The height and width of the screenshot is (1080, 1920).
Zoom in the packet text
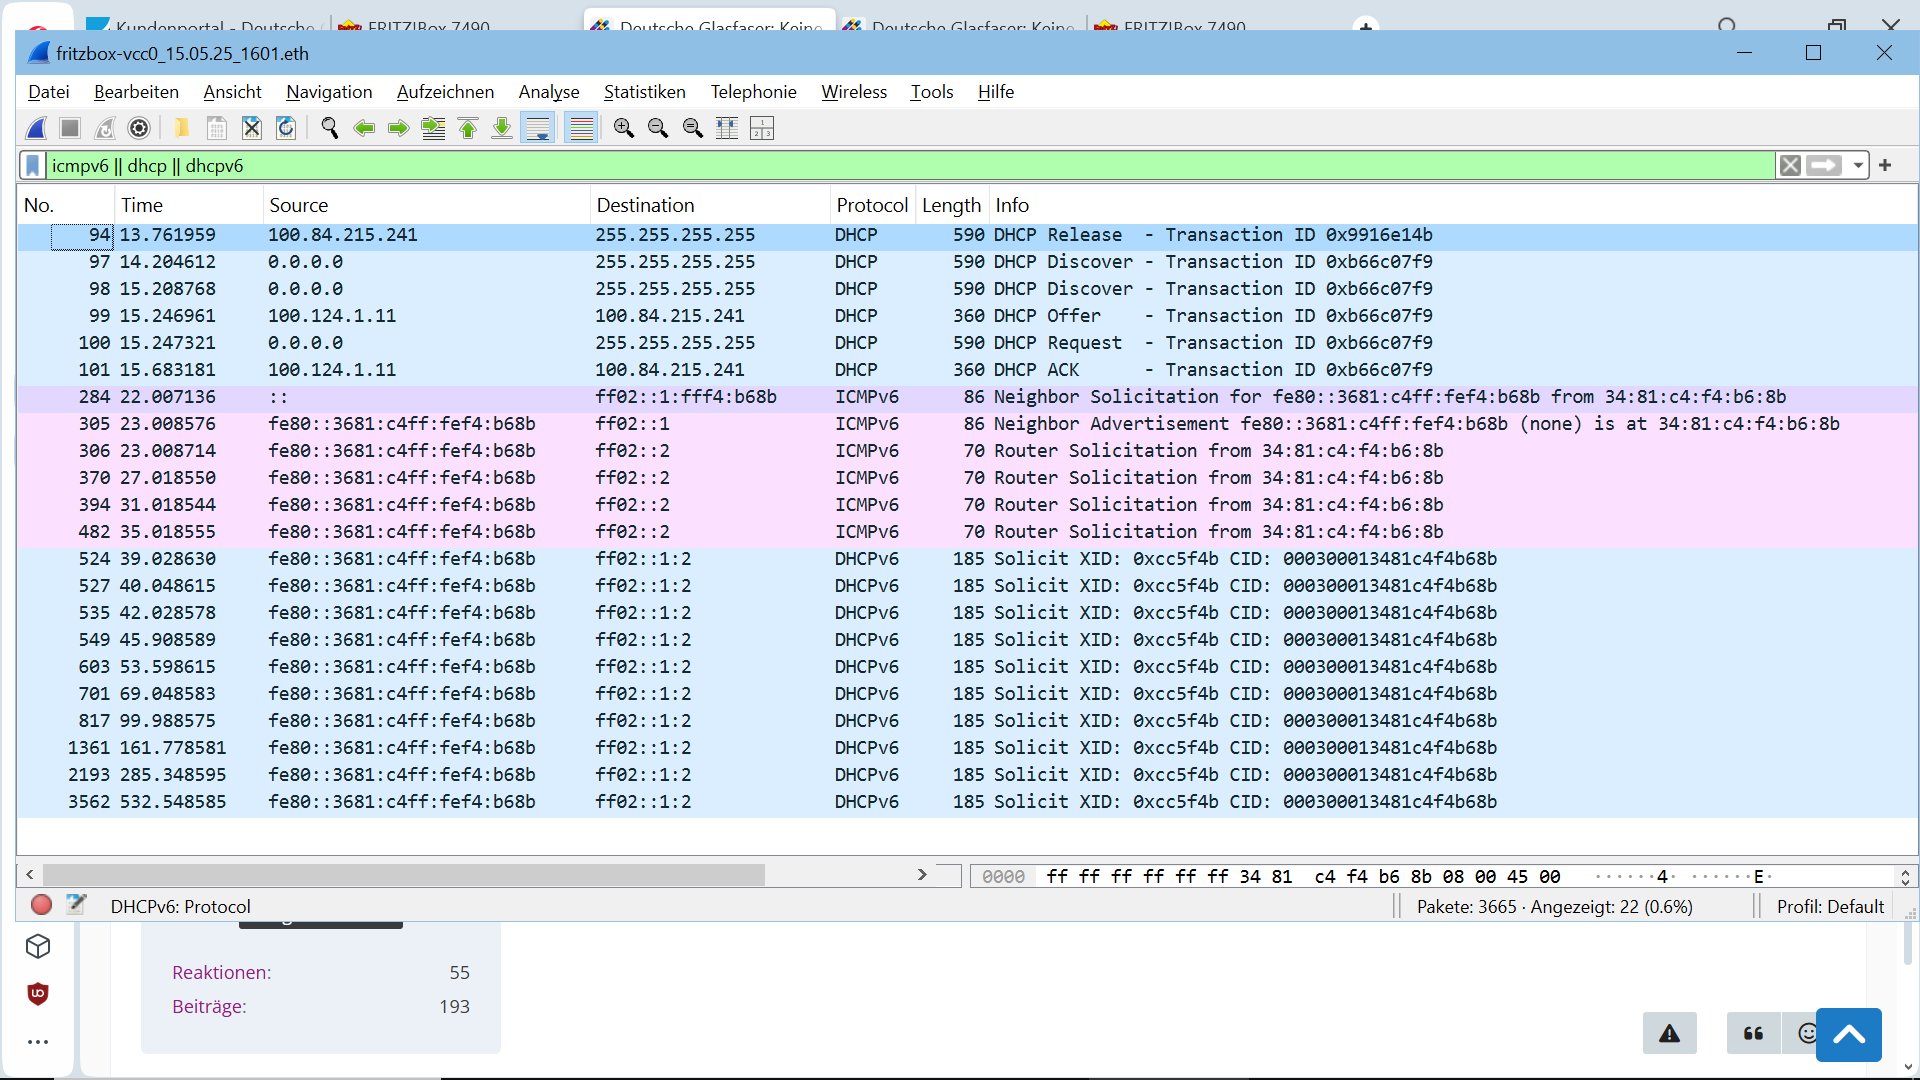624,128
